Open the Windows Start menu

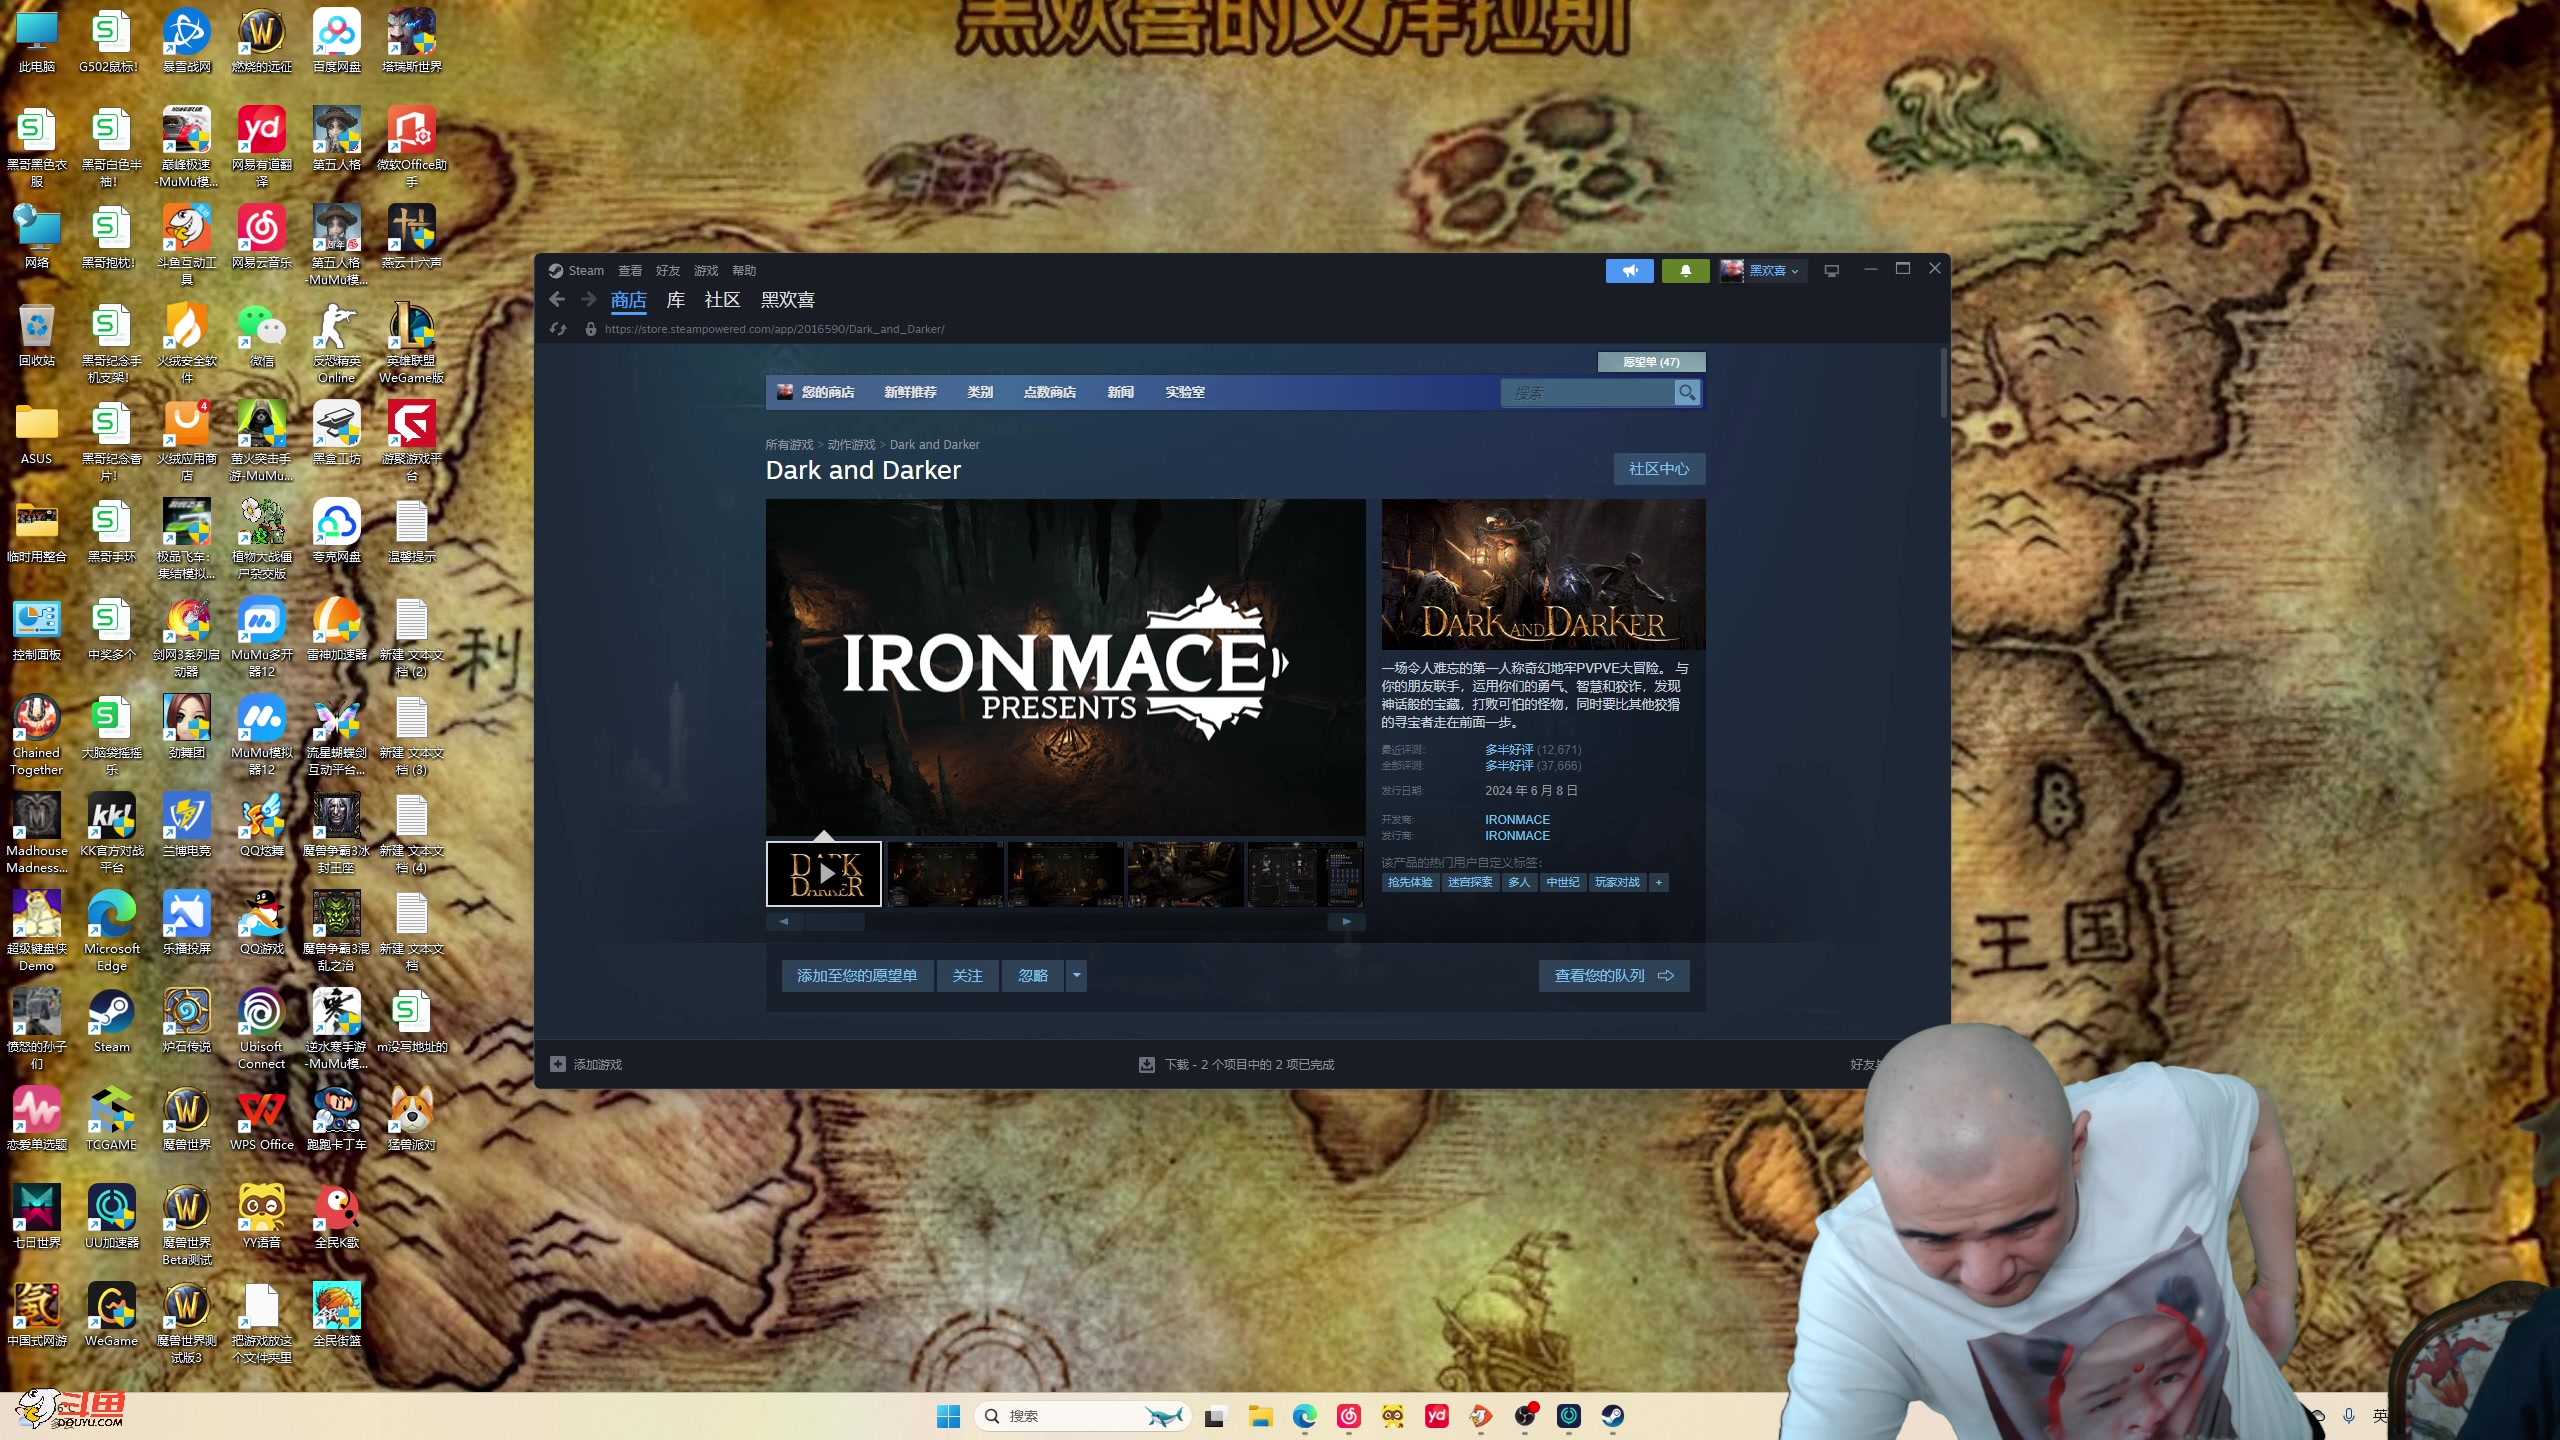pos(948,1416)
